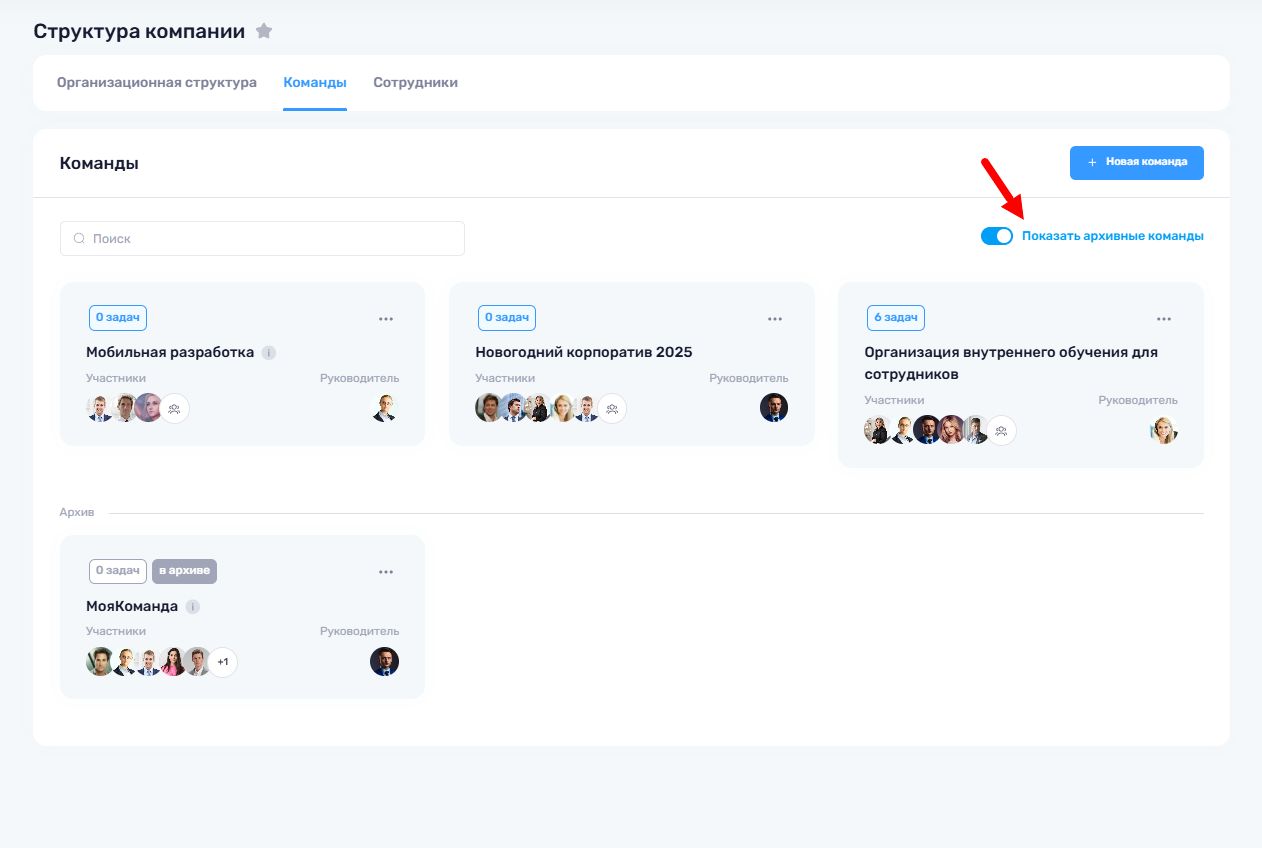Screen dimensions: 1262x848
Task: Click the search magnifier icon
Action: point(79,239)
